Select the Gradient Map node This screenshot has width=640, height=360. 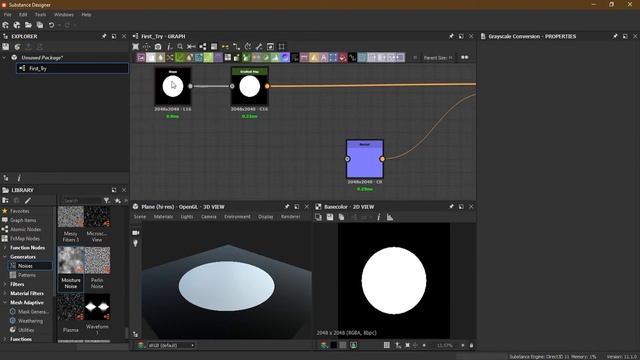(x=249, y=87)
